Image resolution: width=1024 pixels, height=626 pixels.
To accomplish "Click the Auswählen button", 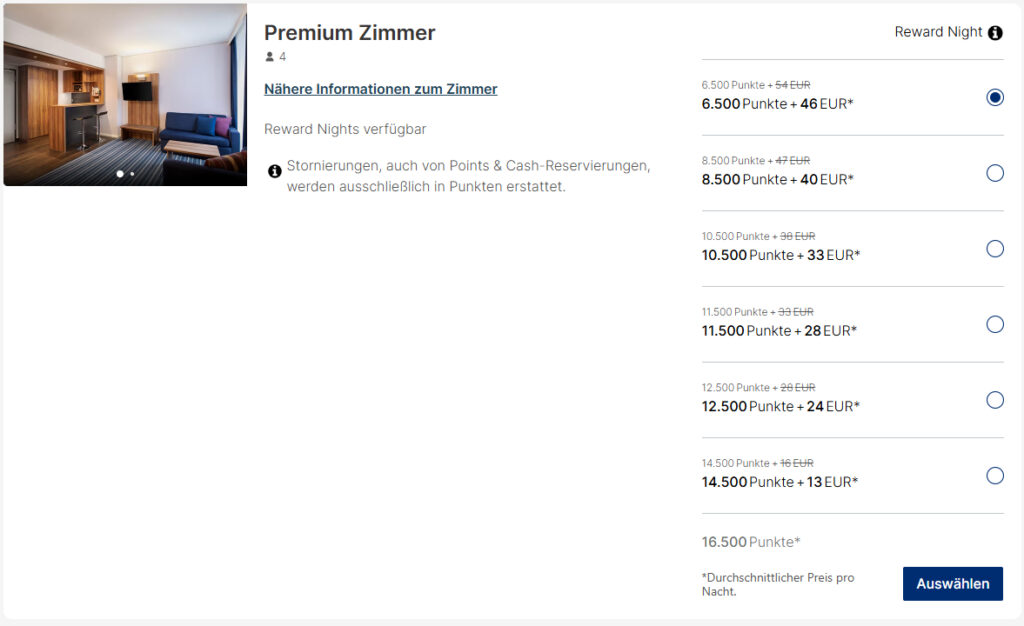I will coord(953,584).
